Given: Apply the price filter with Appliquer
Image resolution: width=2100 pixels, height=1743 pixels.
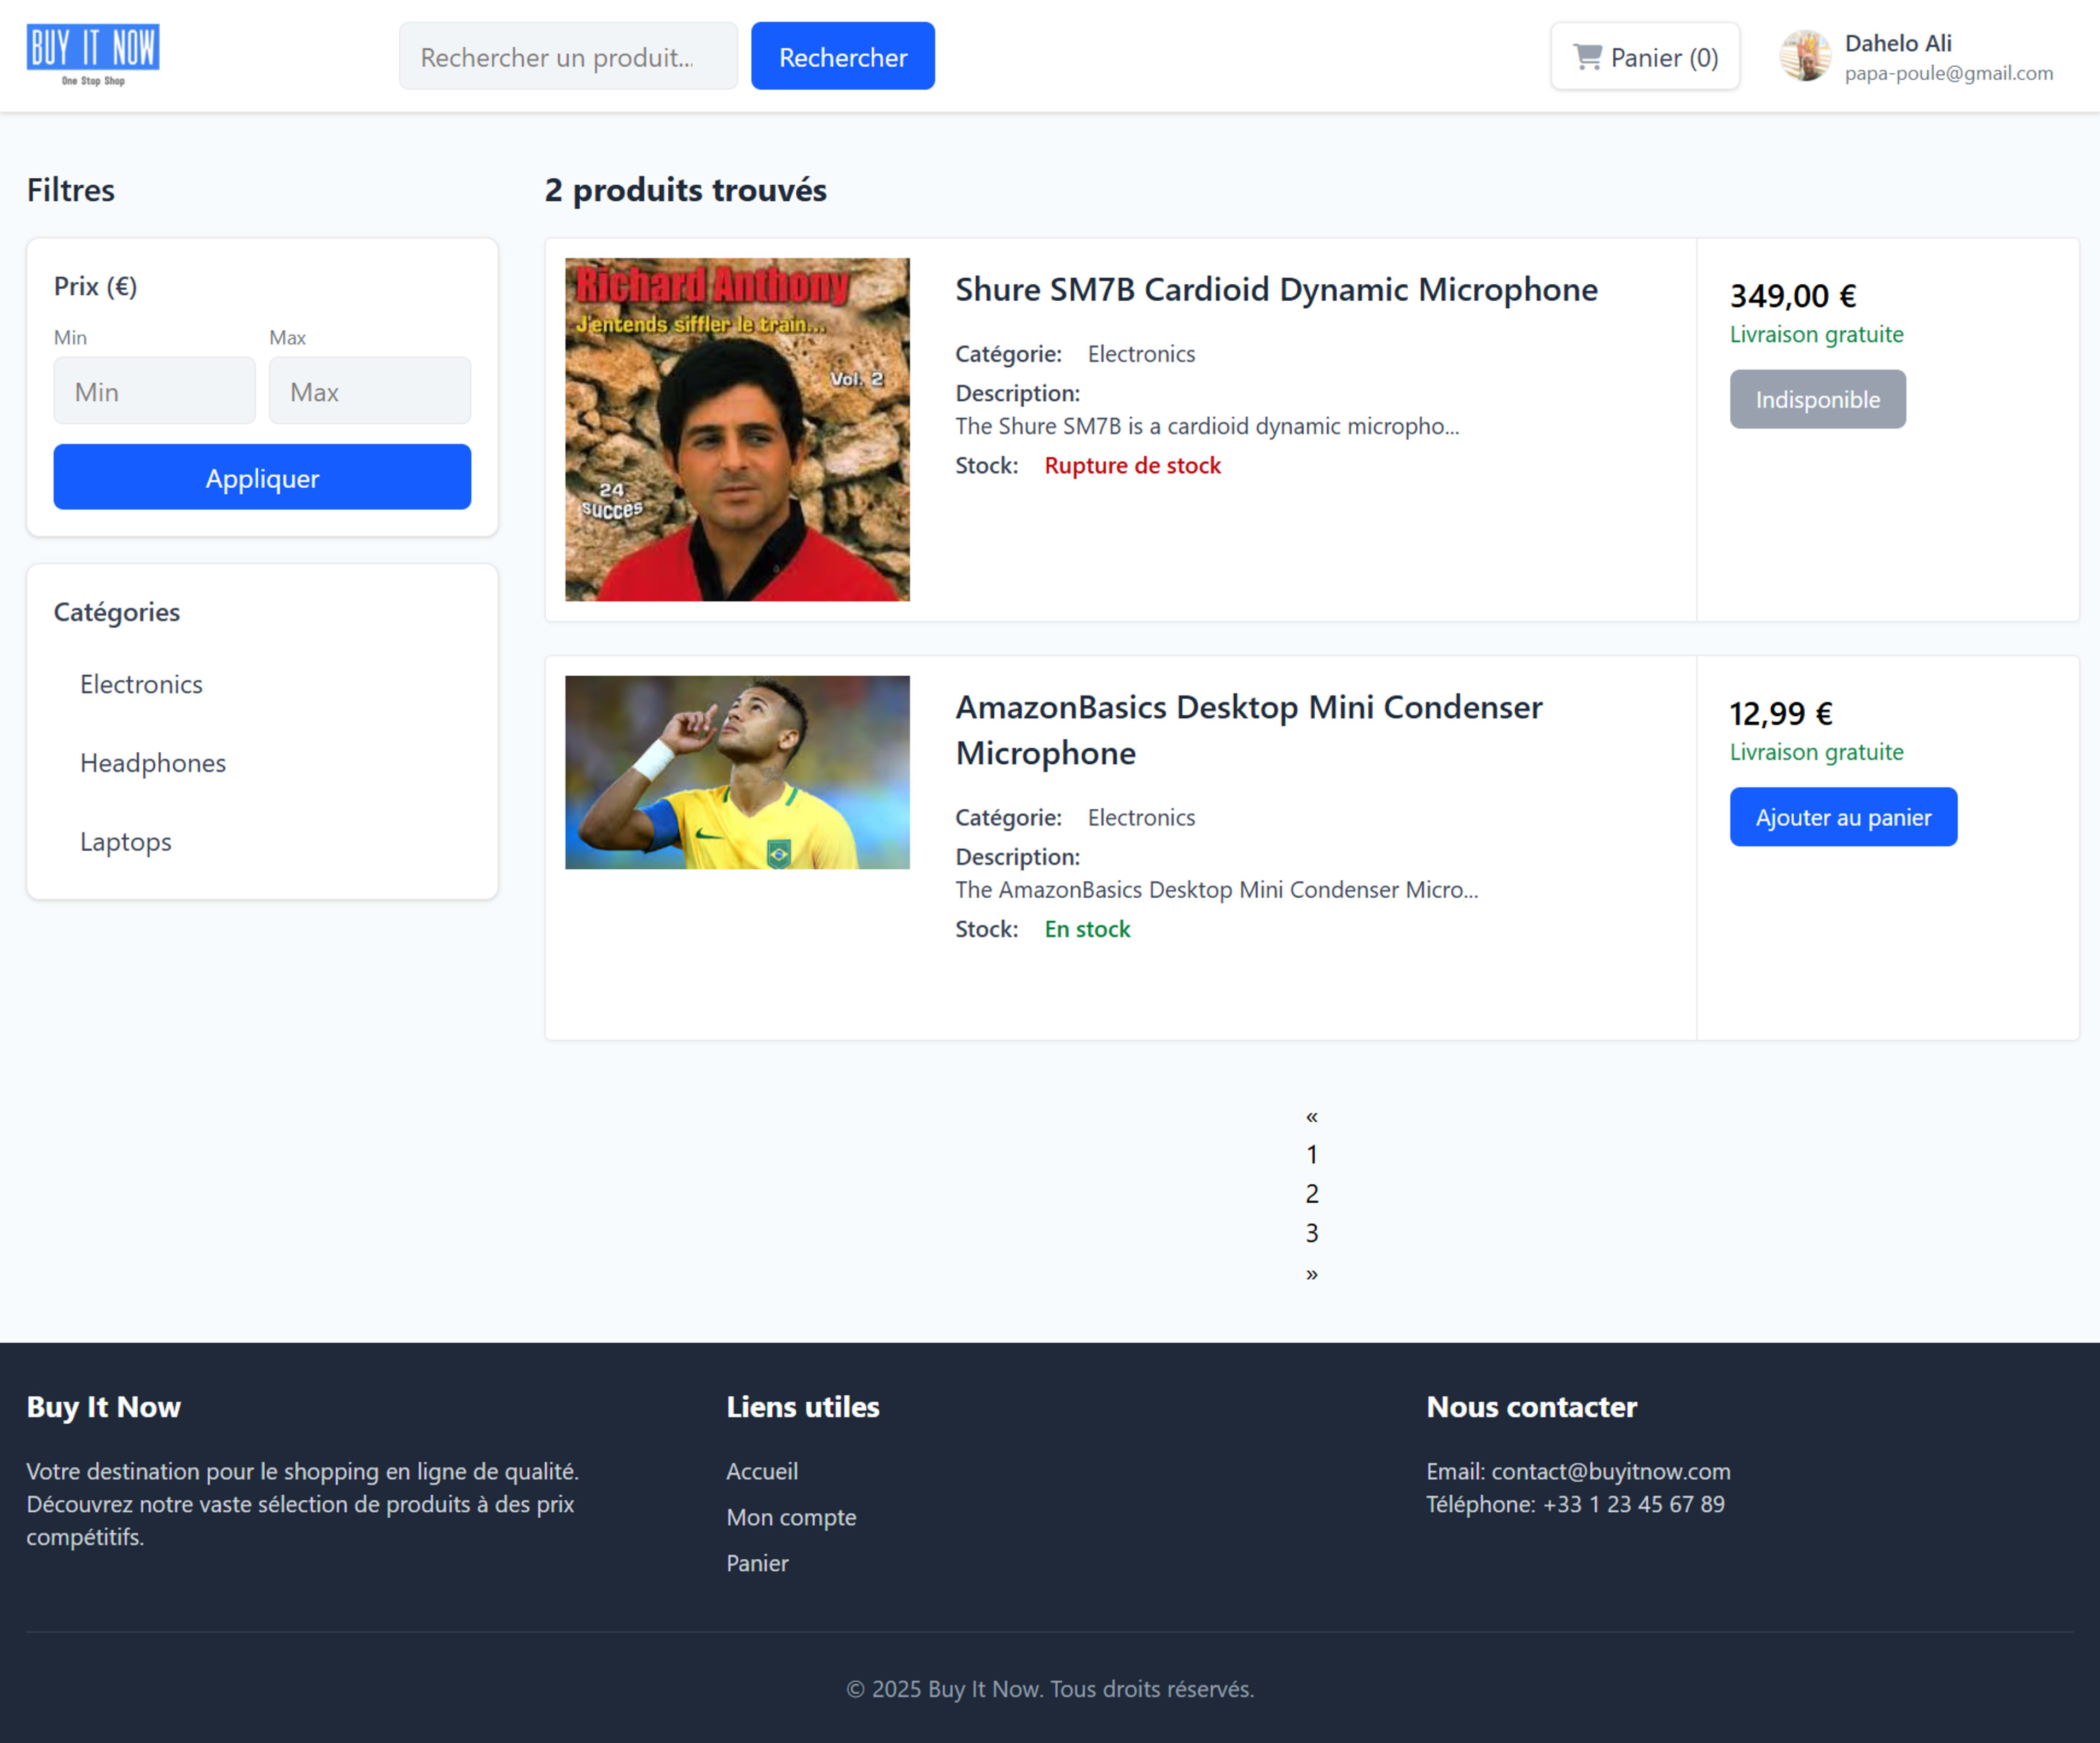Looking at the screenshot, I should point(262,477).
